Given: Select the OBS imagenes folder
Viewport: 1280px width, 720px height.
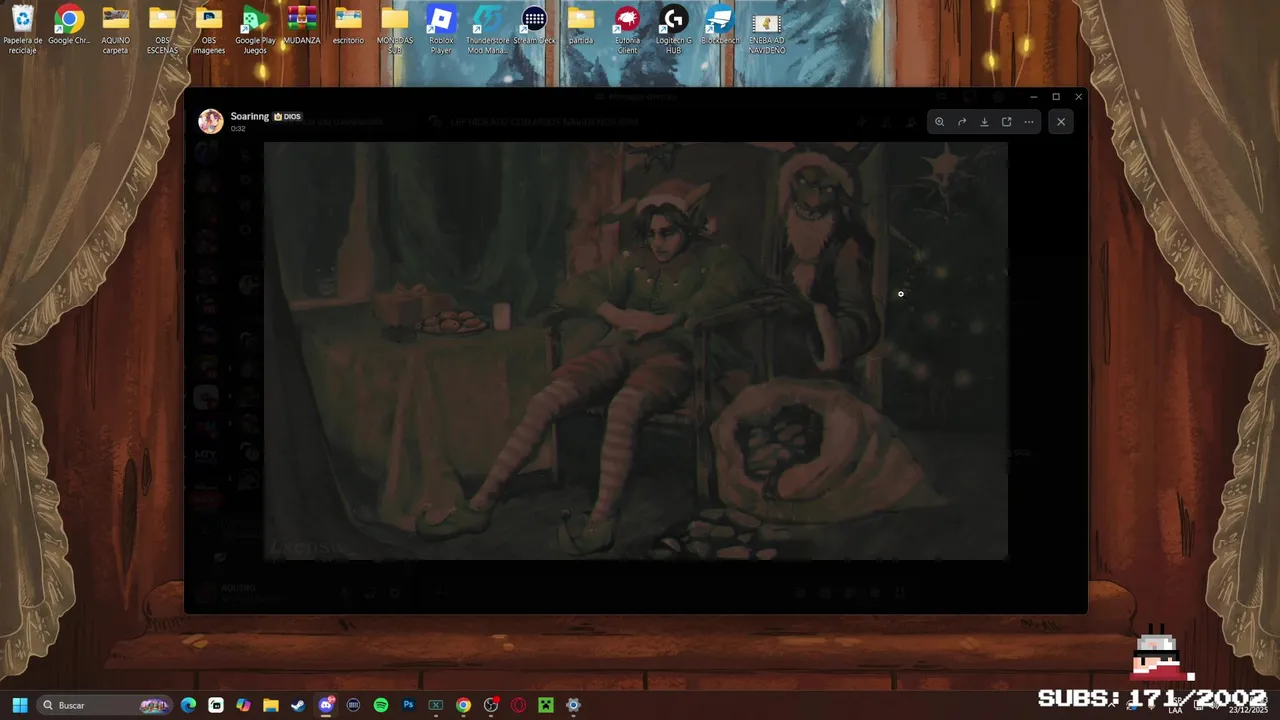Looking at the screenshot, I should pyautogui.click(x=209, y=30).
